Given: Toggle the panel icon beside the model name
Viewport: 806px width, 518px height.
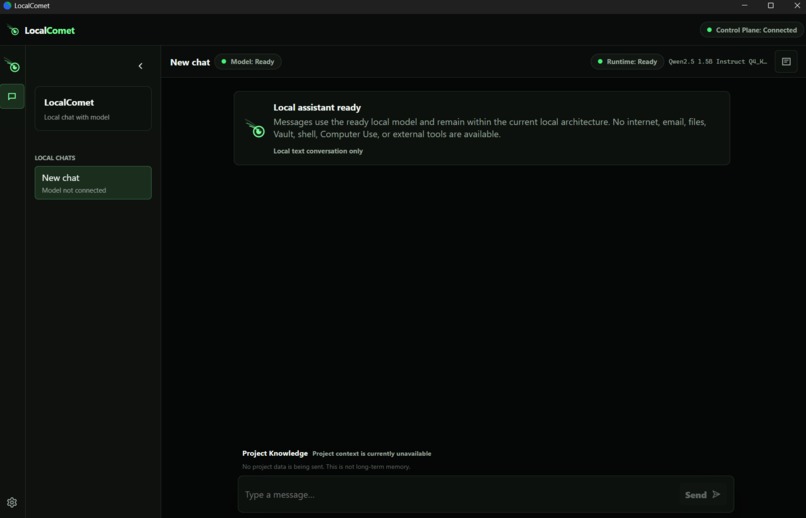Looking at the screenshot, I should pos(786,62).
